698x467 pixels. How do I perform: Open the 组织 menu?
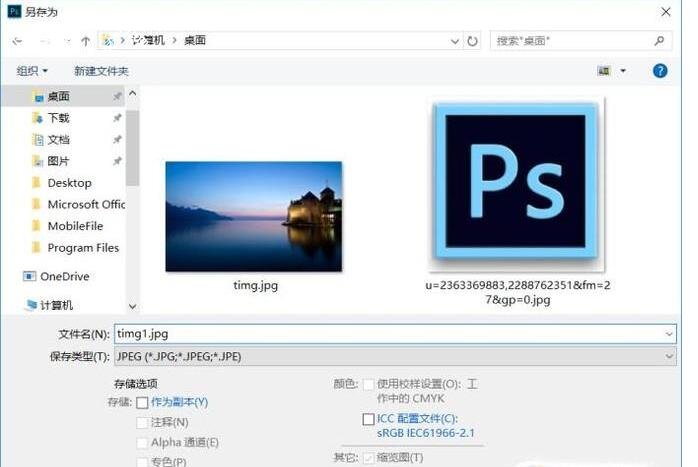click(x=32, y=71)
